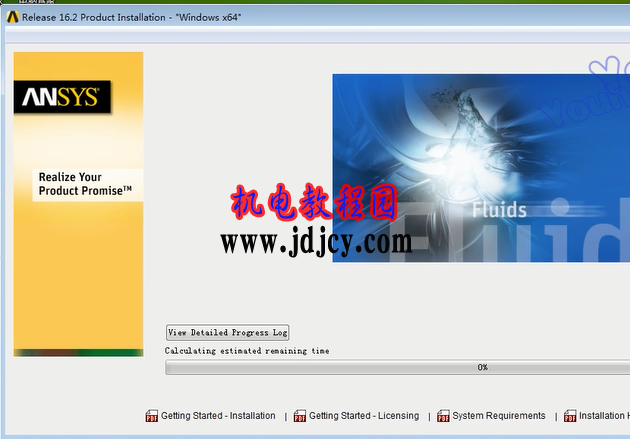The image size is (630, 439).
Task: Click the Fluids product banner image
Action: (x=481, y=168)
